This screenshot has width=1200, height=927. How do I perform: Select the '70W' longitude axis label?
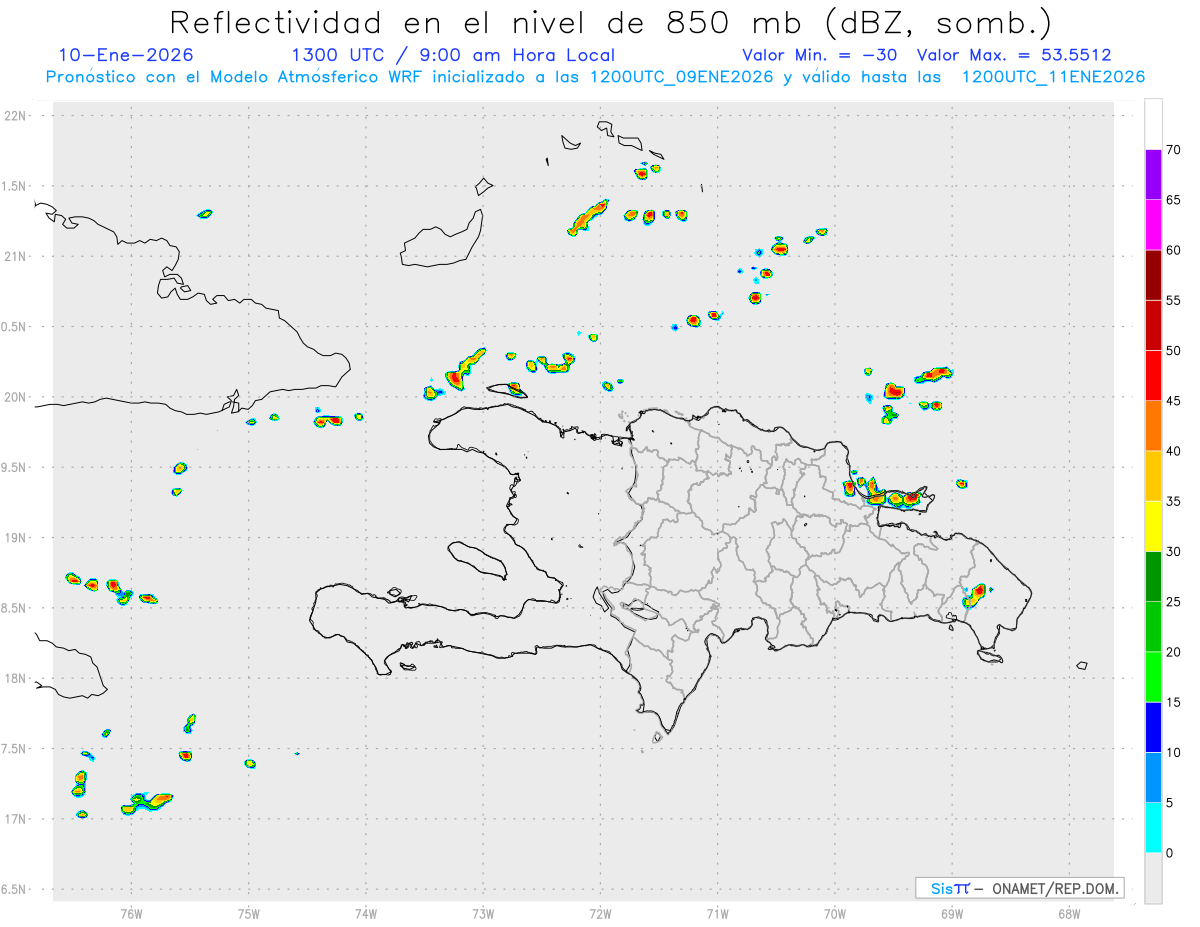pyautogui.click(x=835, y=912)
